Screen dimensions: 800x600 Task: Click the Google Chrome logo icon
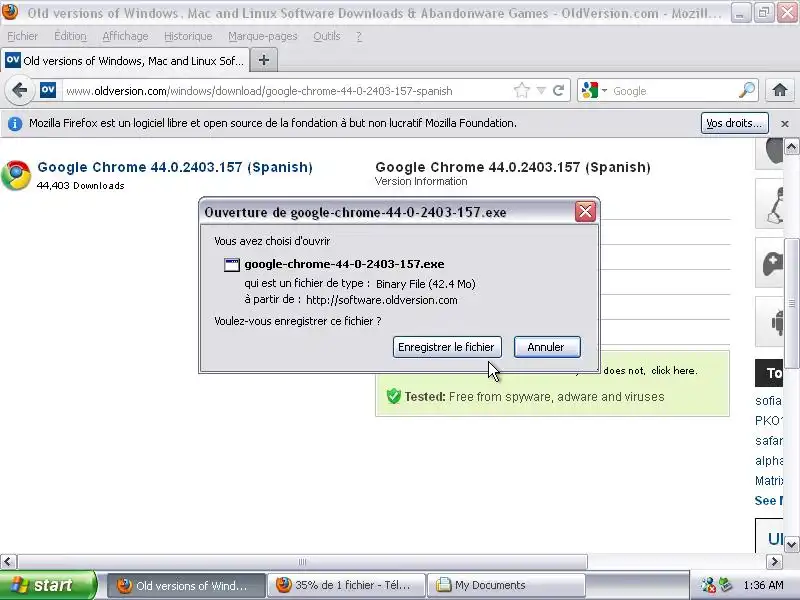click(x=16, y=175)
